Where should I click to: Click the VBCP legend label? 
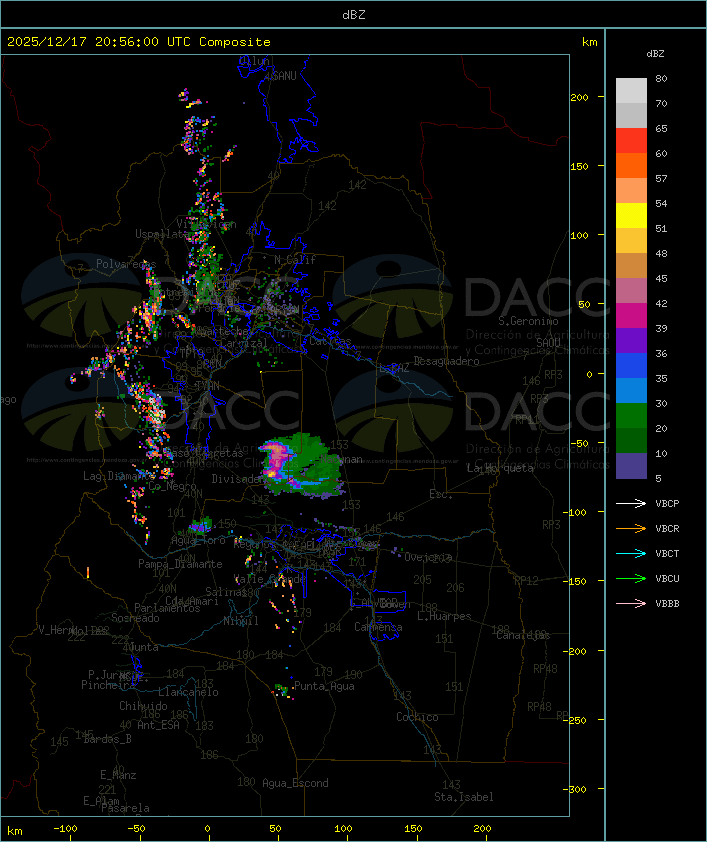pyautogui.click(x=667, y=503)
